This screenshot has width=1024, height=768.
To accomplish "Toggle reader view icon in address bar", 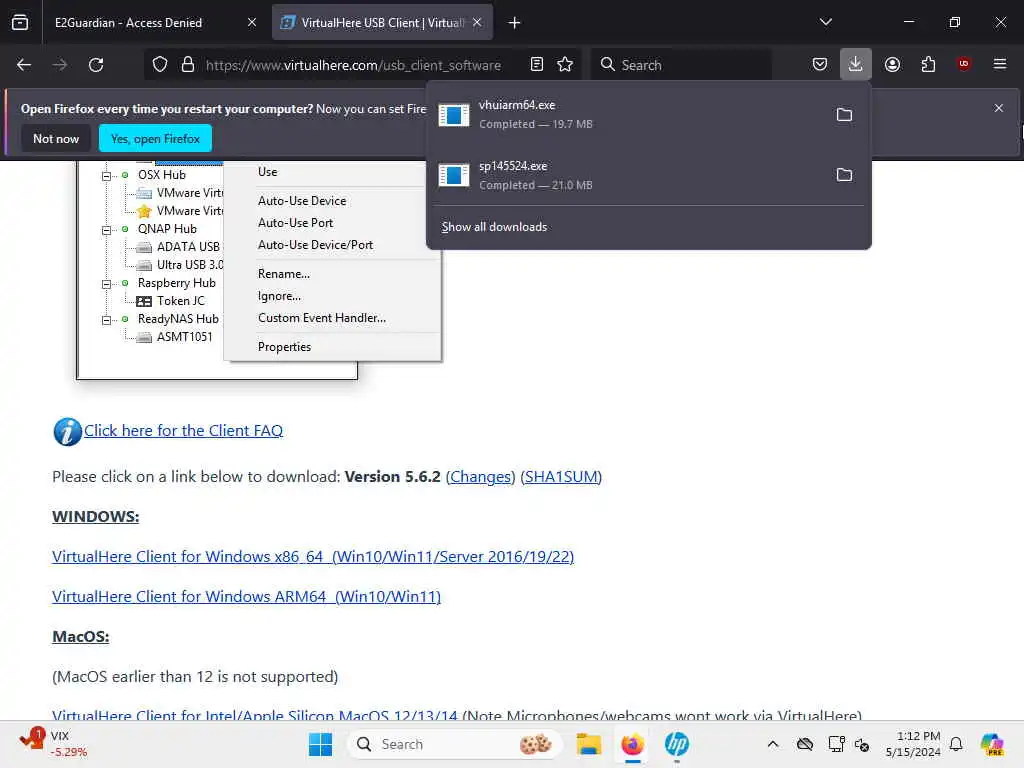I will (537, 65).
